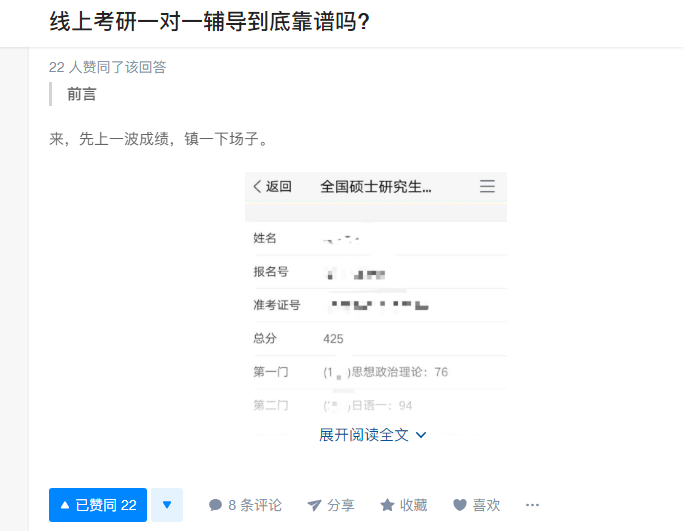
Task: Click the hamburger menu icon in the screenshot
Action: coord(487,186)
